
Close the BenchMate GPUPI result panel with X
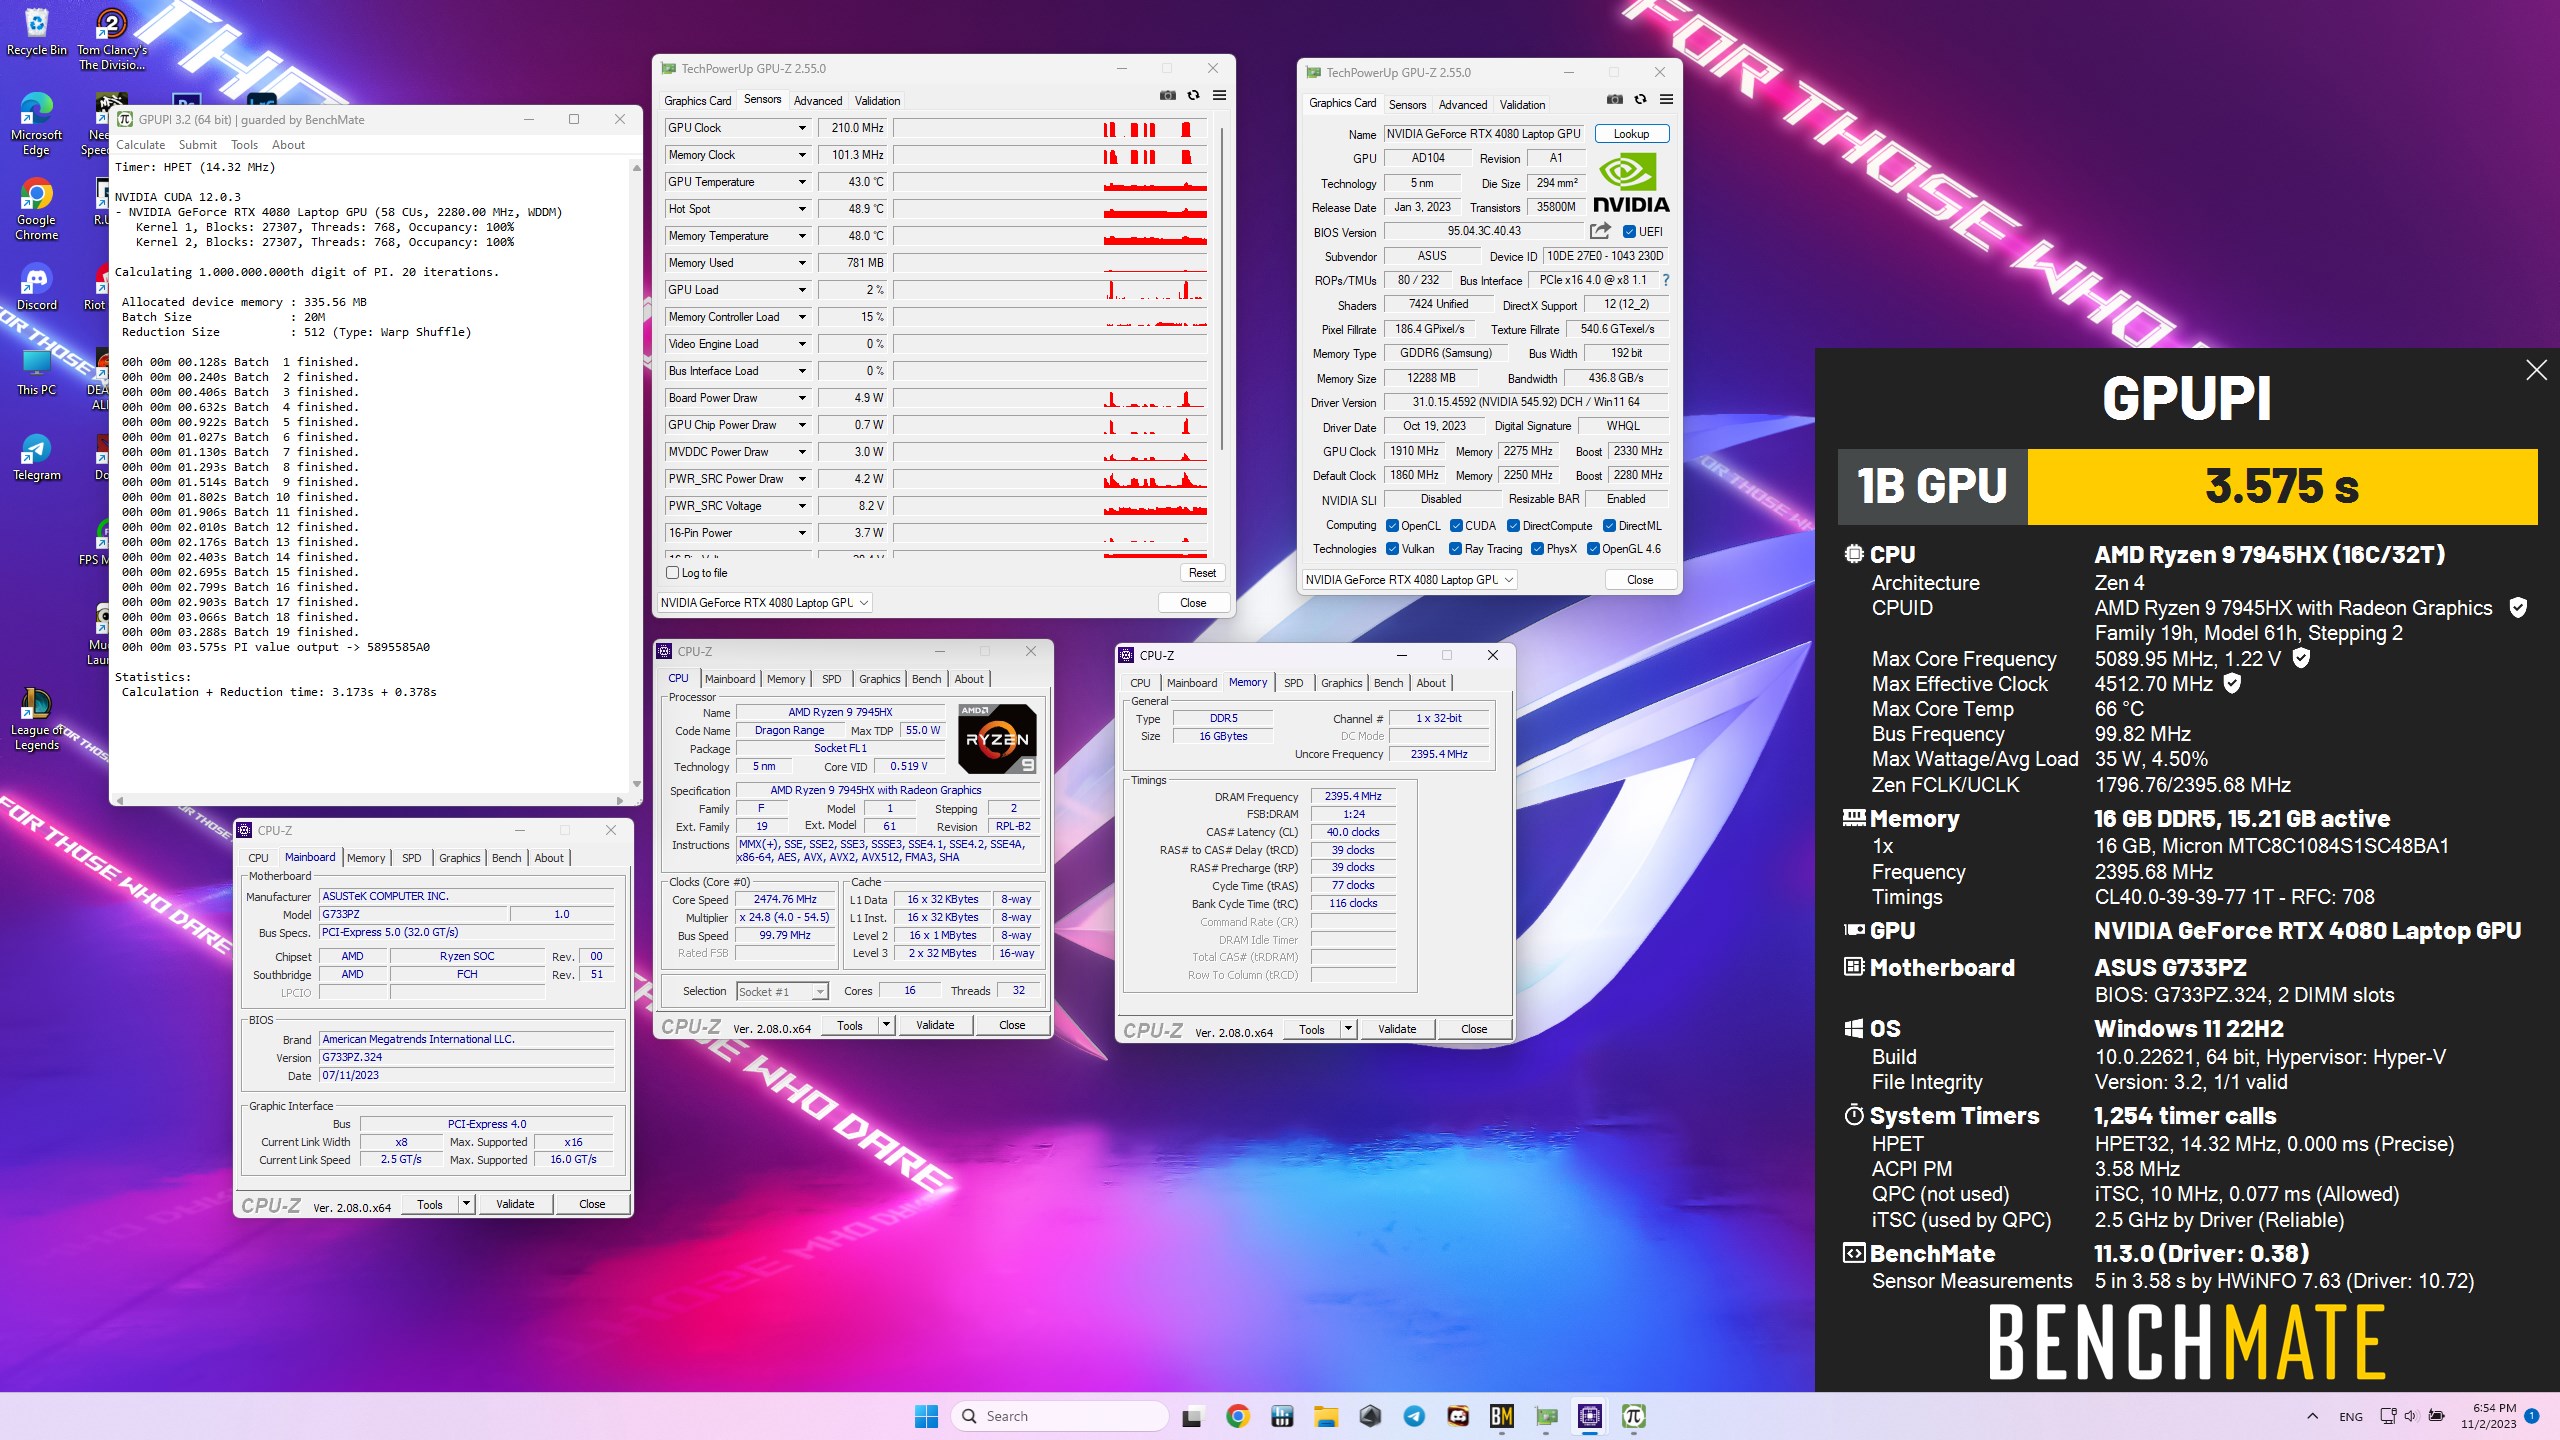click(2536, 370)
